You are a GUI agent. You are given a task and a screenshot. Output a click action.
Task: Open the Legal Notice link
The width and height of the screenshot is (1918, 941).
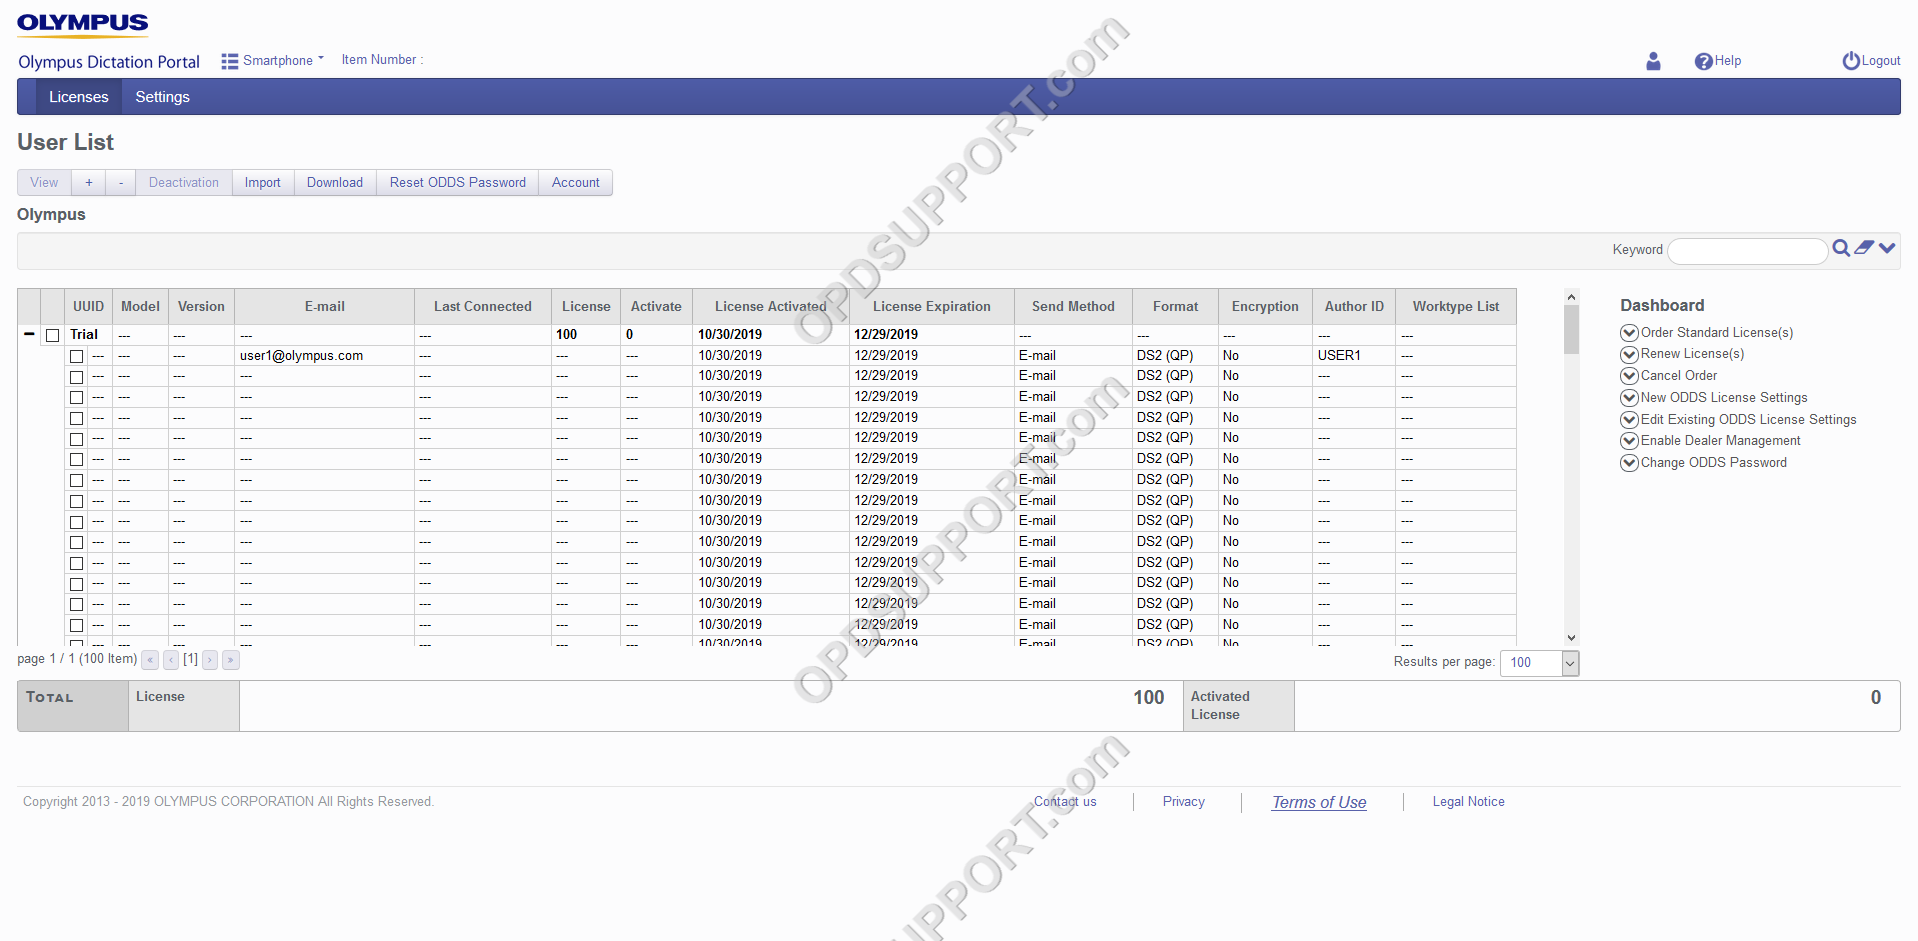click(x=1468, y=802)
